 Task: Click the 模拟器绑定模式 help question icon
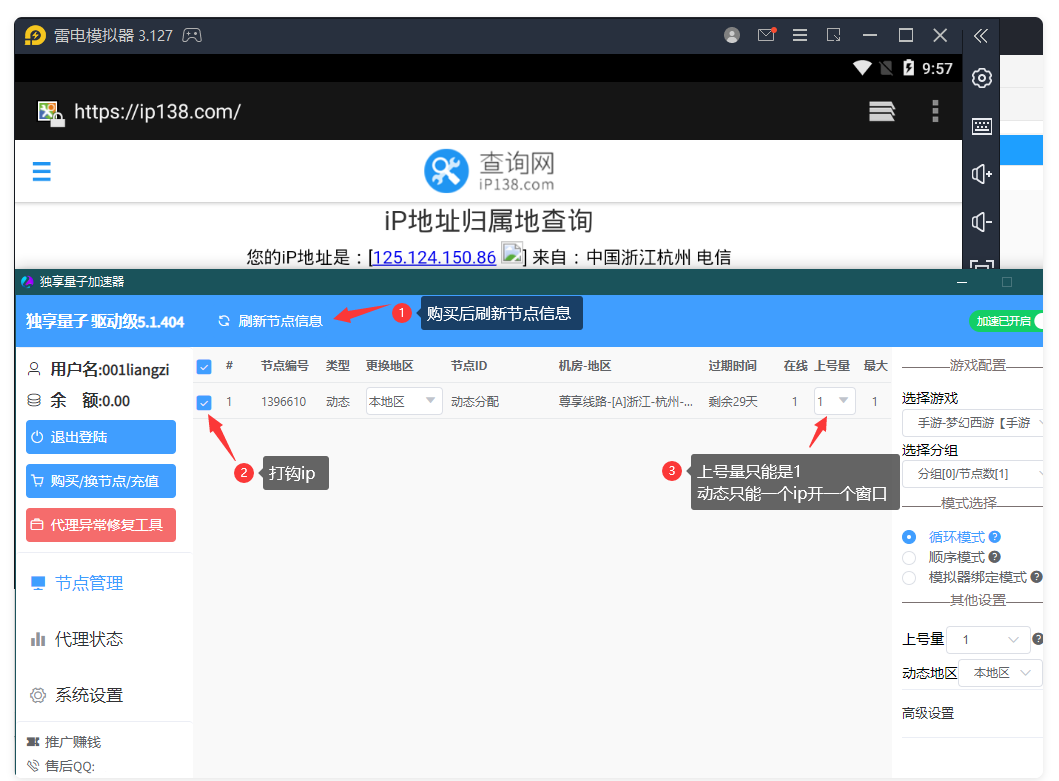coord(1036,577)
